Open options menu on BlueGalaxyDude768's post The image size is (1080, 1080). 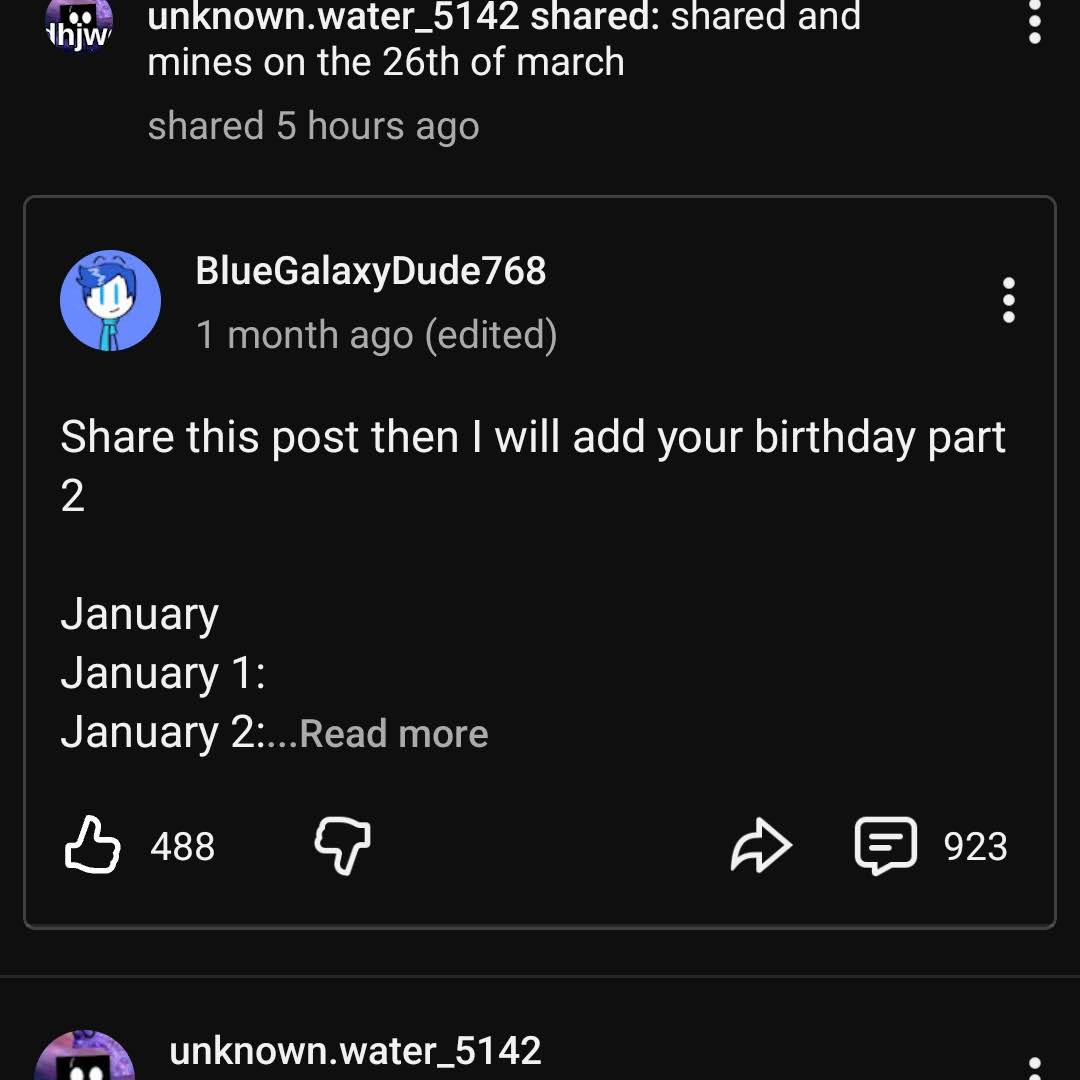coord(1008,300)
